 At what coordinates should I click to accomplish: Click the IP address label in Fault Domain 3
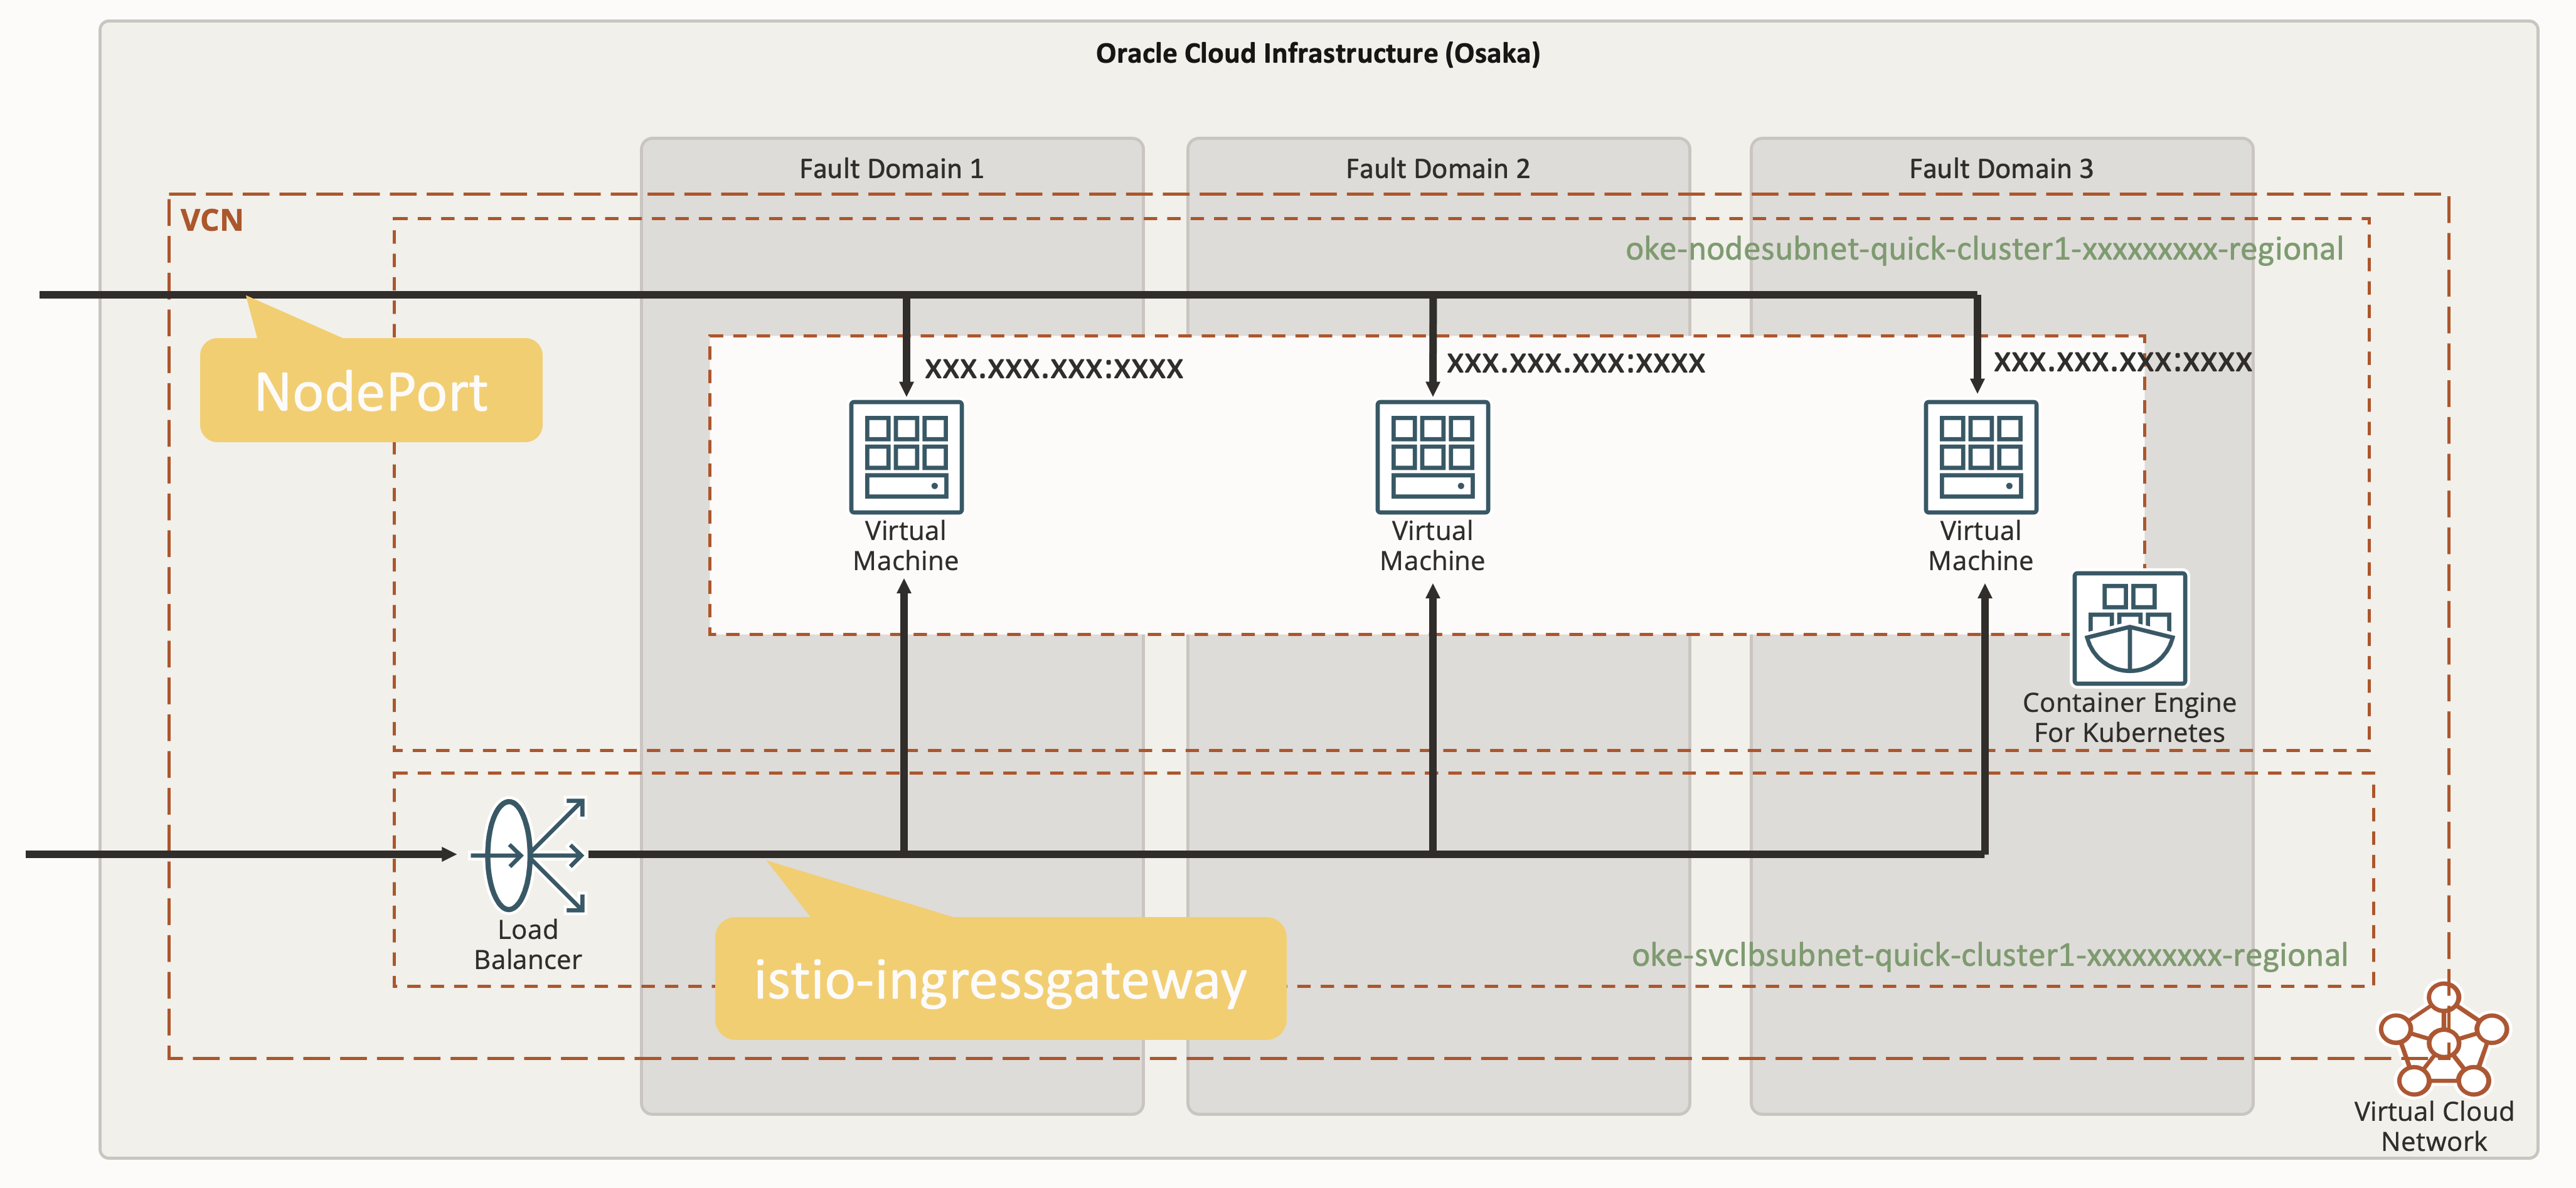coord(2122,361)
